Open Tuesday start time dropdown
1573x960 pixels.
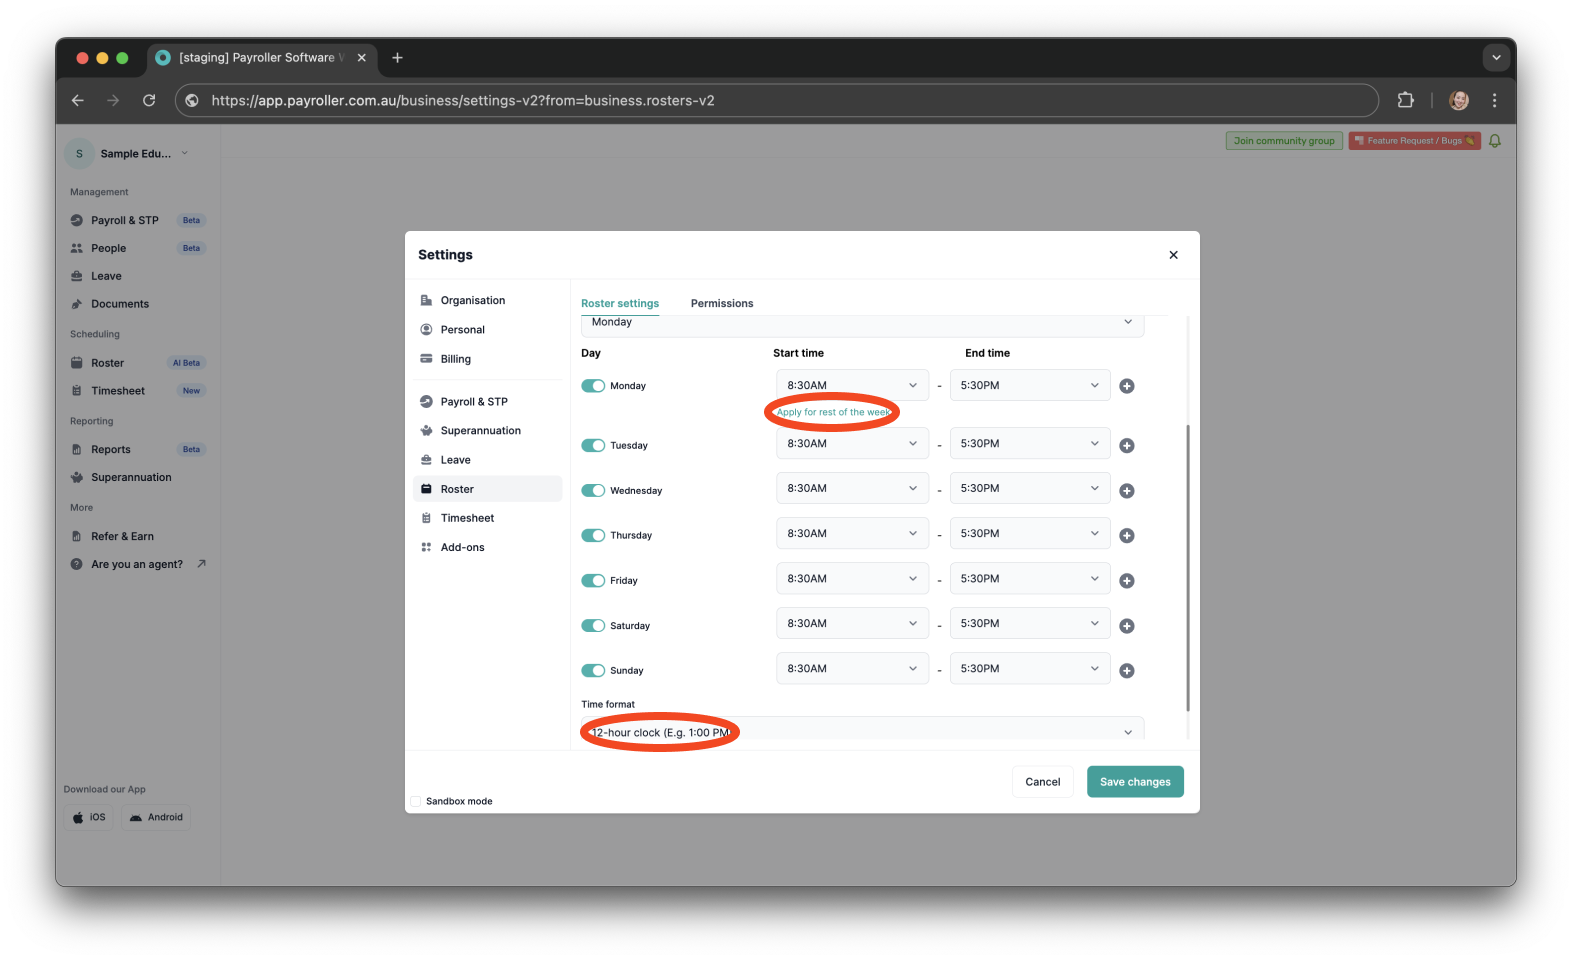coord(852,444)
